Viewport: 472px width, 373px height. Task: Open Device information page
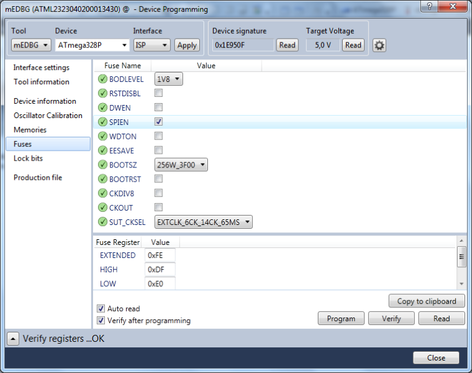pos(45,101)
